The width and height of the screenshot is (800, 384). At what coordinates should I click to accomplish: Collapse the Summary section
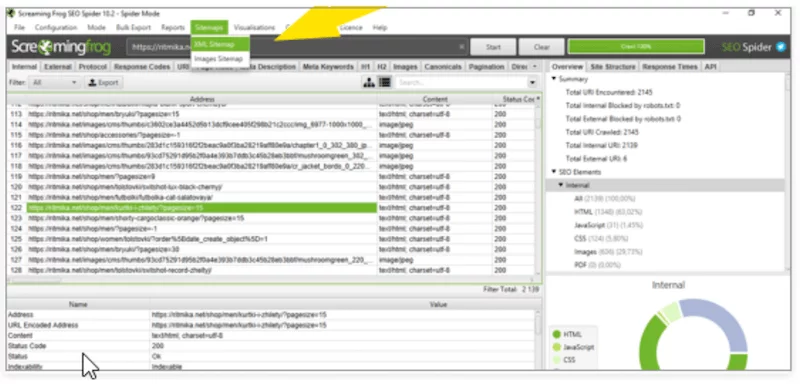pyautogui.click(x=554, y=79)
